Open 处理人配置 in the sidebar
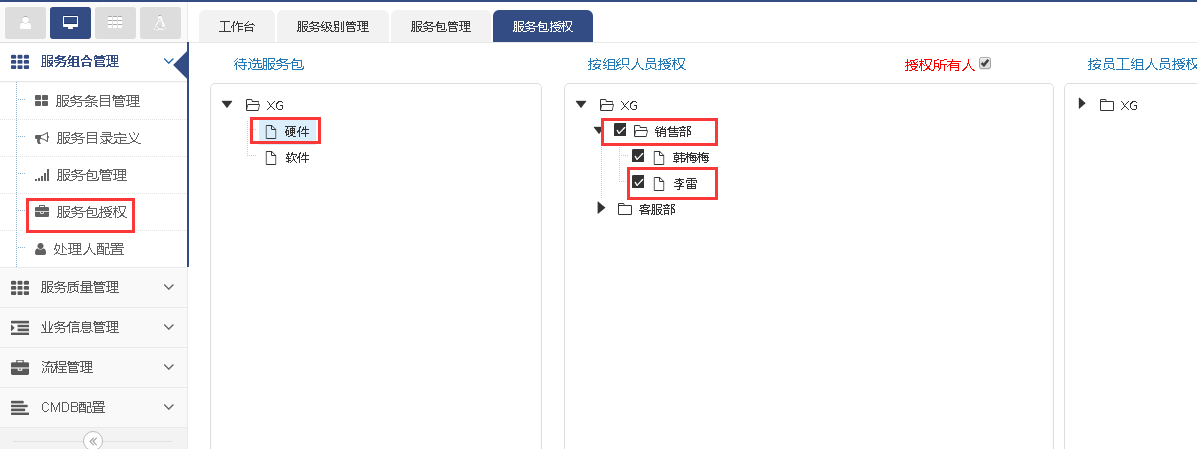Image resolution: width=1197 pixels, height=449 pixels. (x=88, y=249)
